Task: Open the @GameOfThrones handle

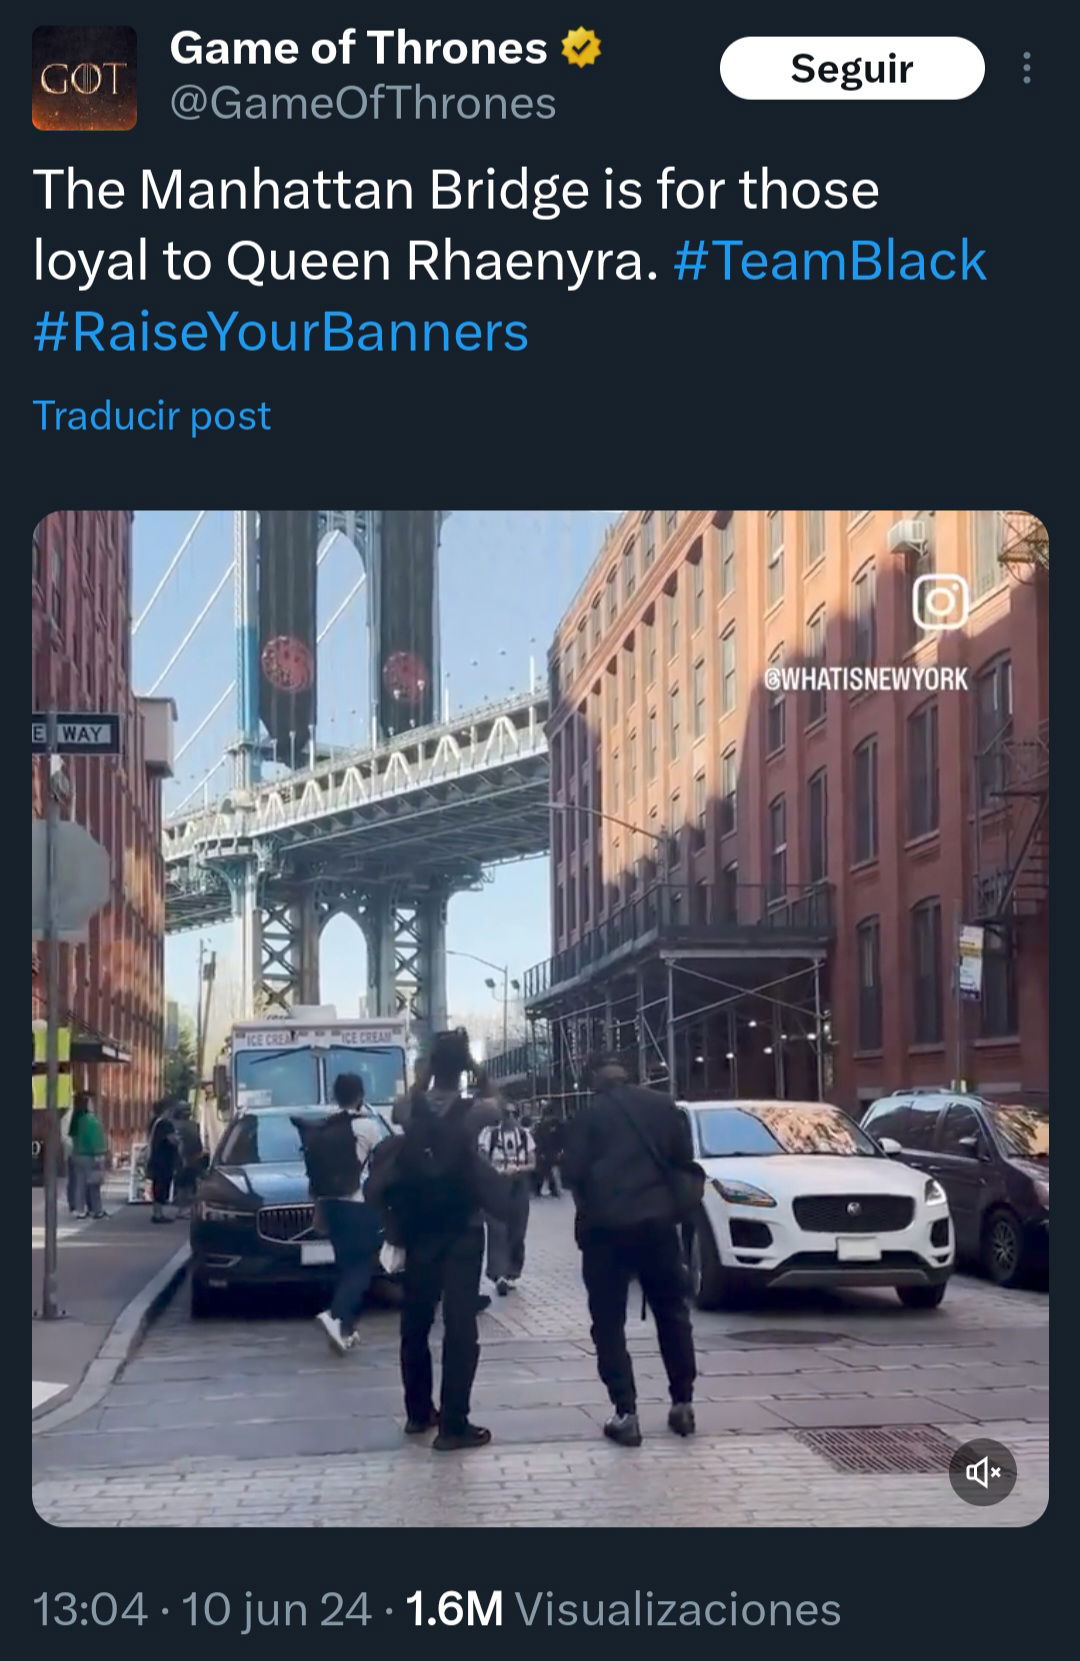Action: [x=363, y=103]
